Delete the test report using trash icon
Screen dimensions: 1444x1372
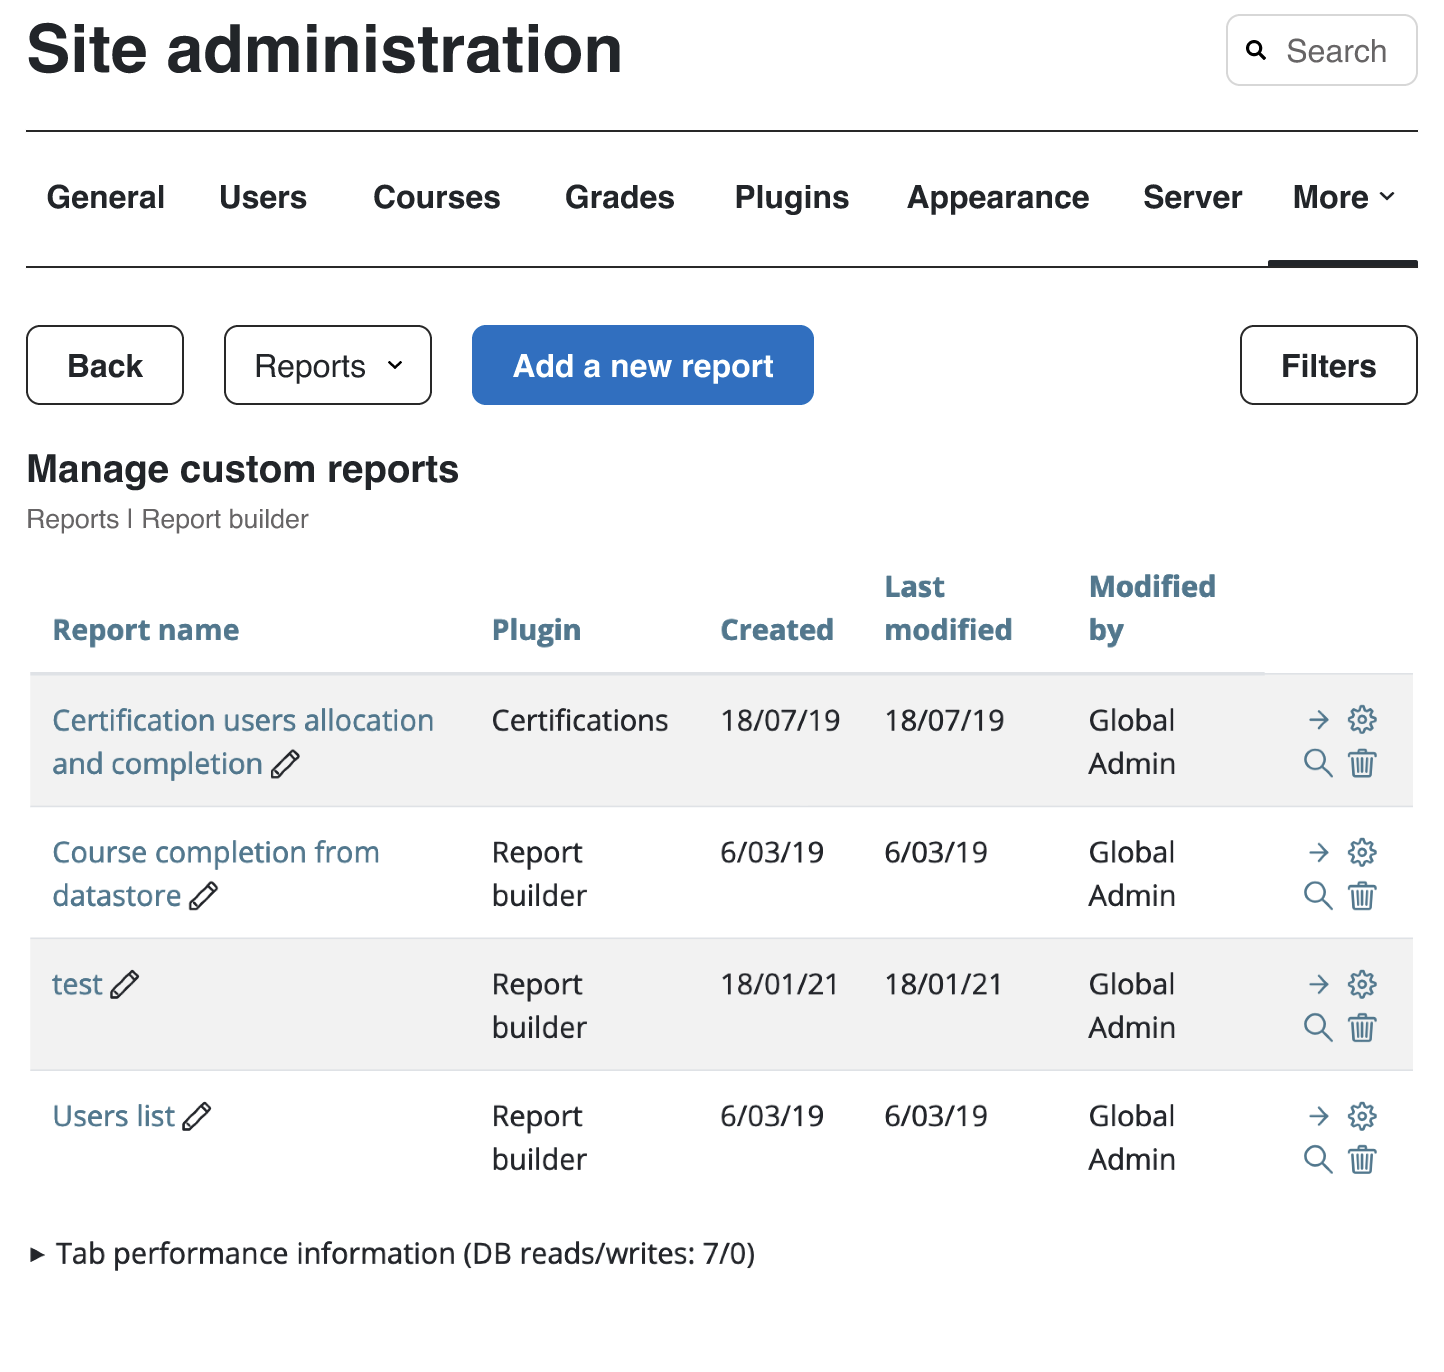tap(1362, 1028)
